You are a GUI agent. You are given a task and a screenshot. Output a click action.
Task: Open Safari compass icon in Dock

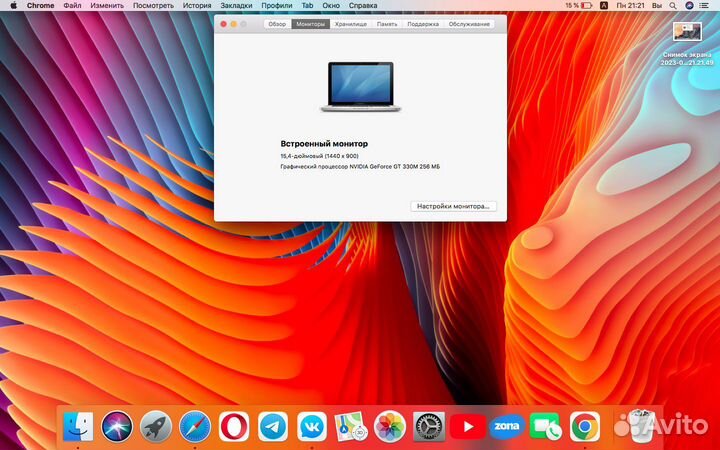(195, 426)
